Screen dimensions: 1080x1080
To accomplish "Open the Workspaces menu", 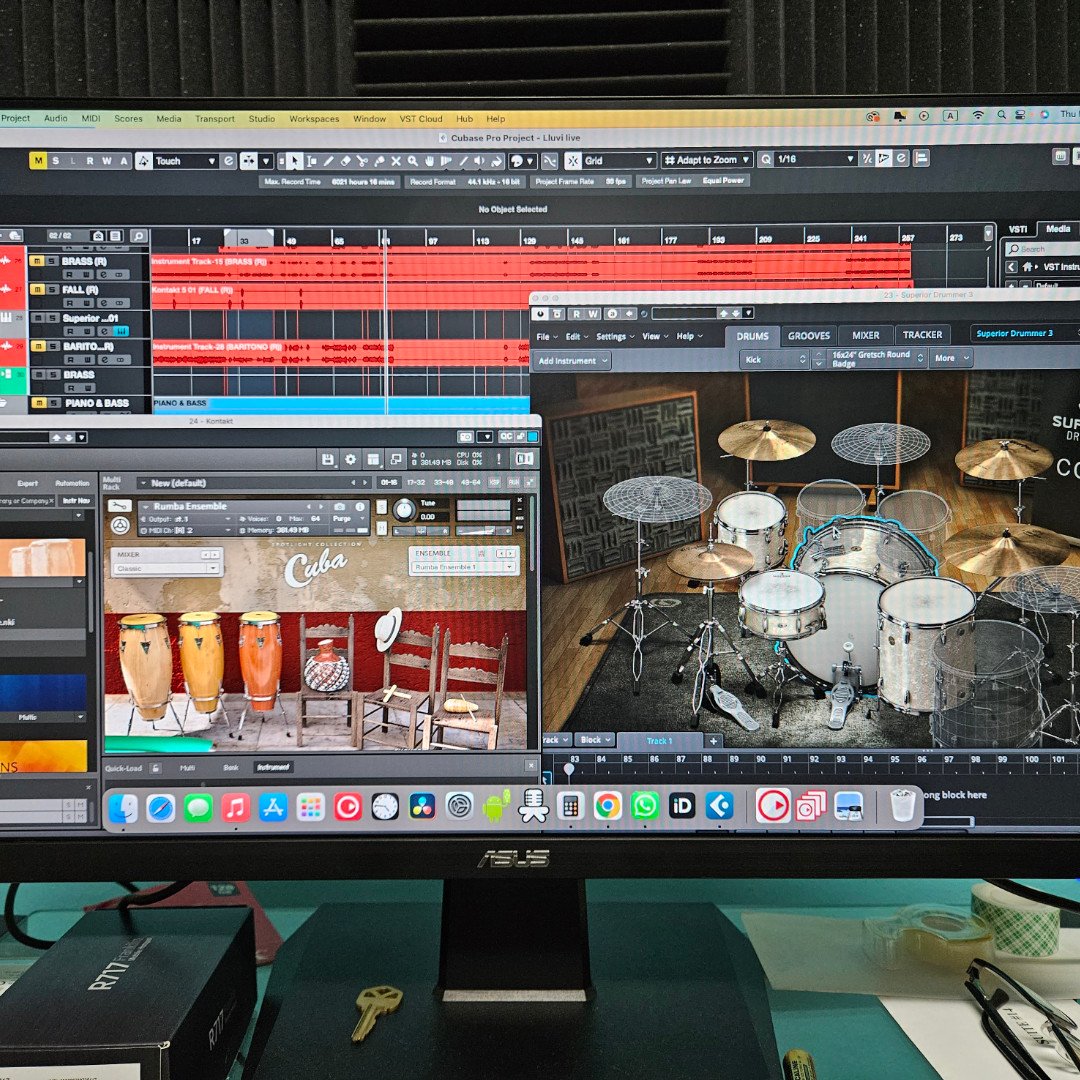I will pos(314,118).
